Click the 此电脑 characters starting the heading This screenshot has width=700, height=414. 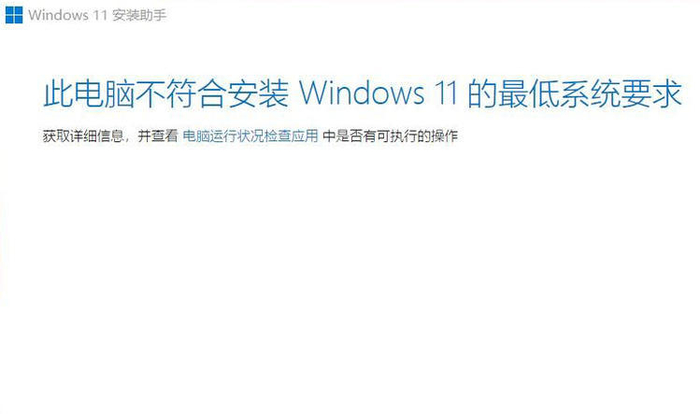[89, 94]
